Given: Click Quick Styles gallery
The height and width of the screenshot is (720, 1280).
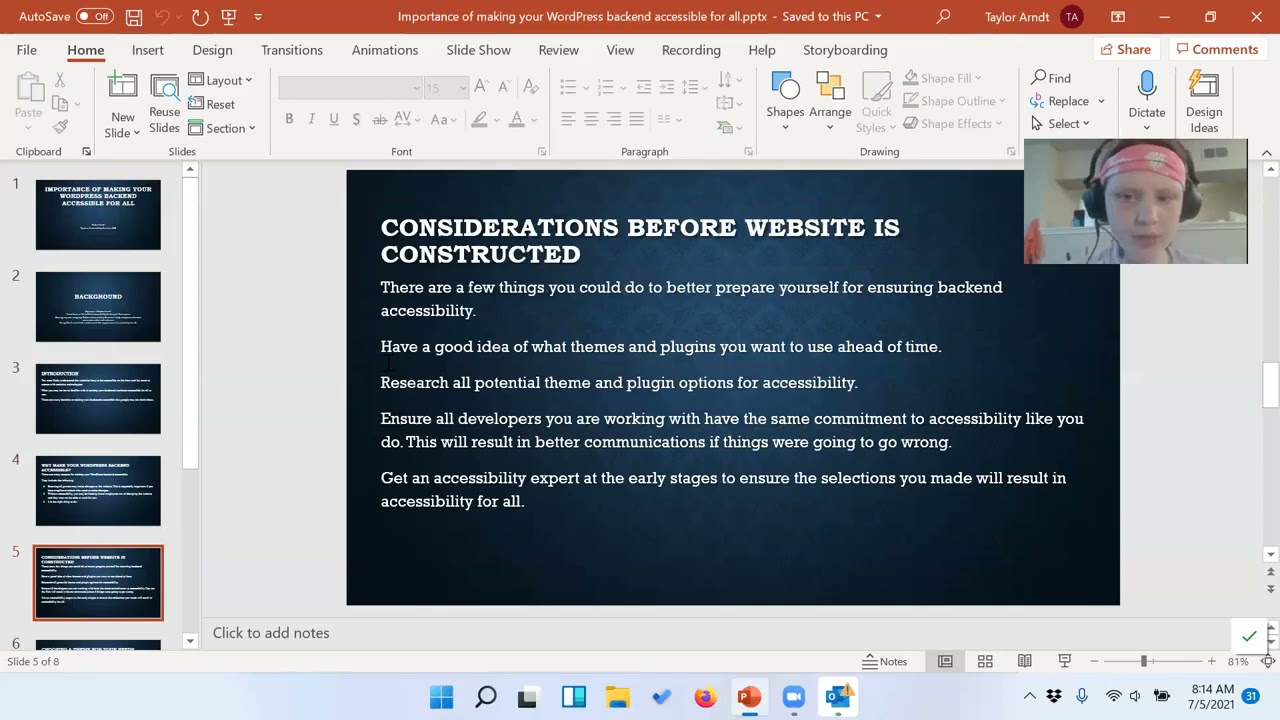Looking at the screenshot, I should point(876,103).
